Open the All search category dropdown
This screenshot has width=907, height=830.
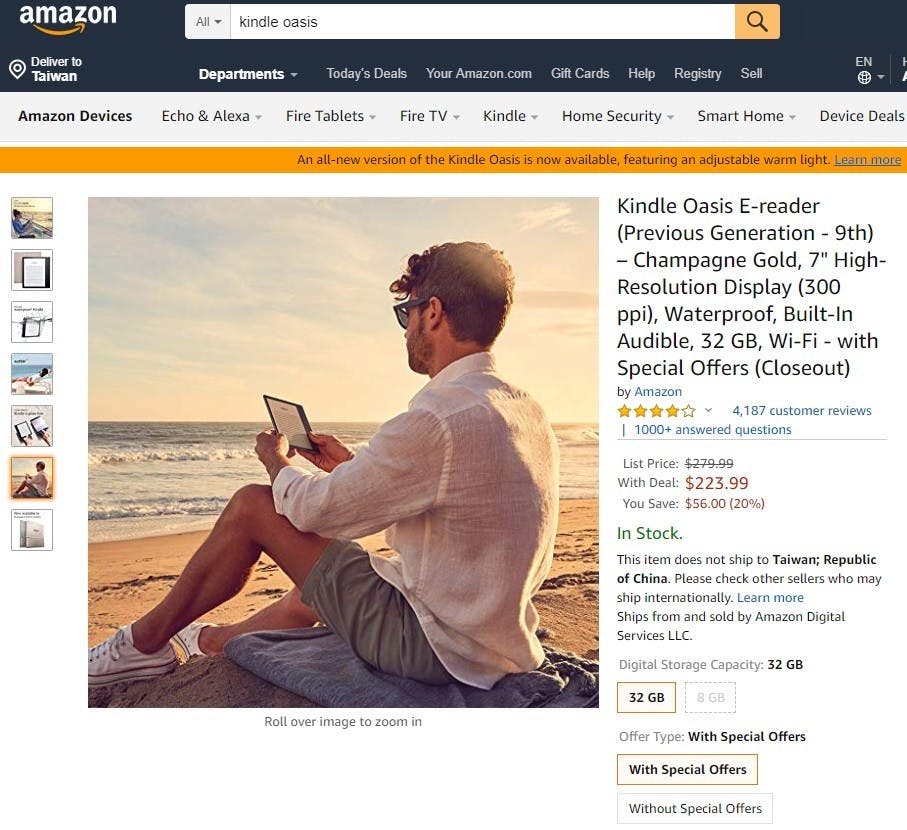208,22
